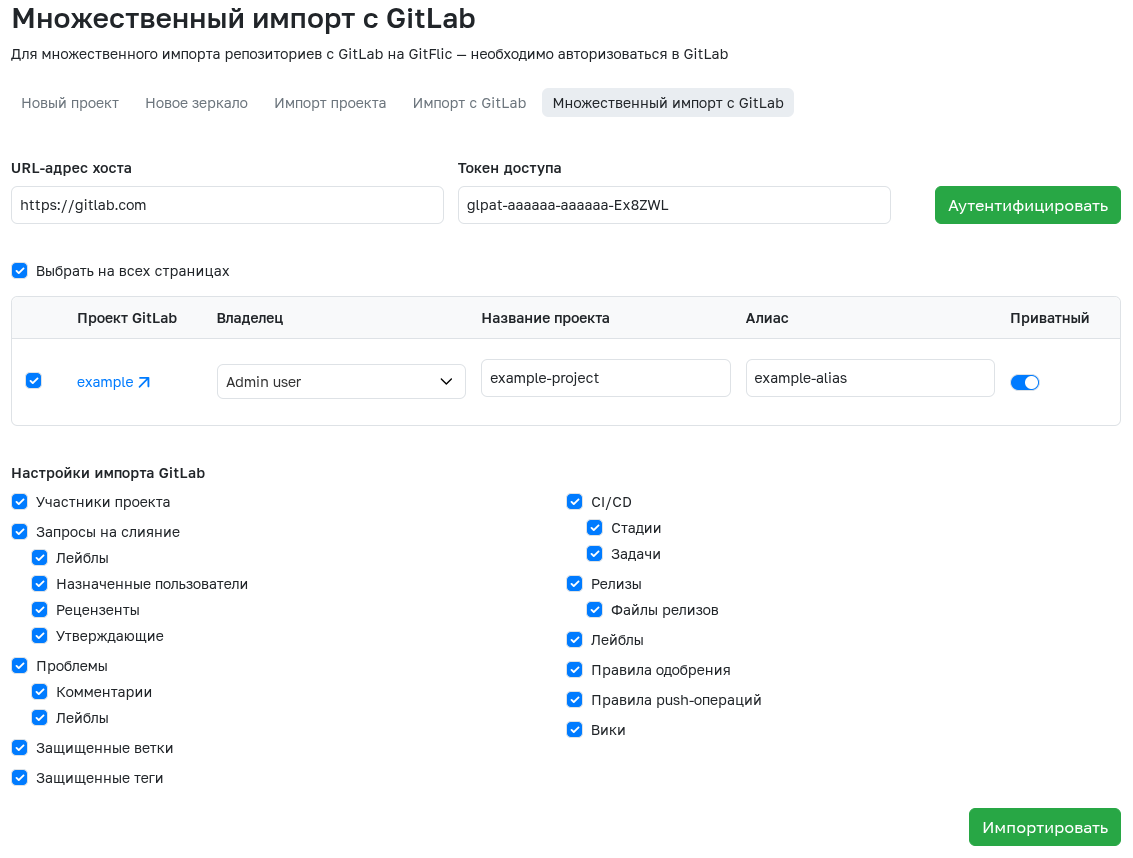1133x858 pixels.
Task: Switch to Импорт проекта tab
Action: 330,103
